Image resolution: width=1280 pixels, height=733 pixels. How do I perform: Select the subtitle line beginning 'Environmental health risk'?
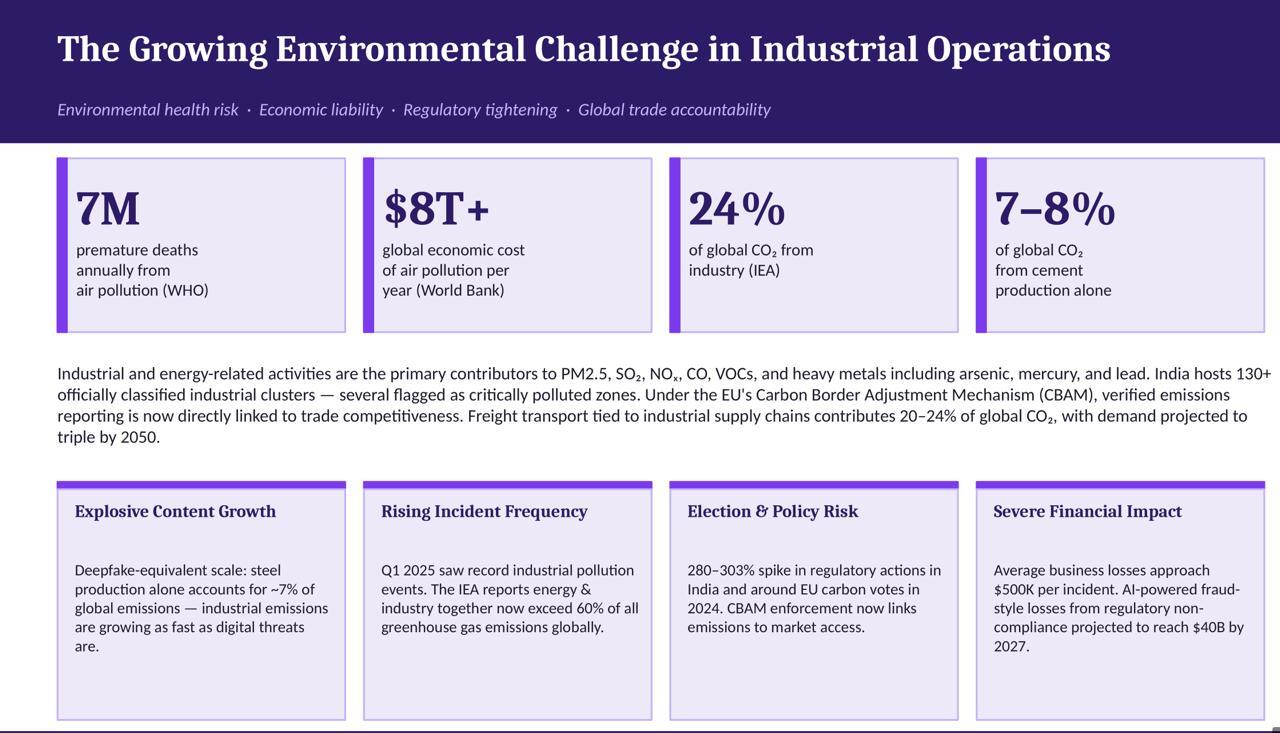pos(413,110)
